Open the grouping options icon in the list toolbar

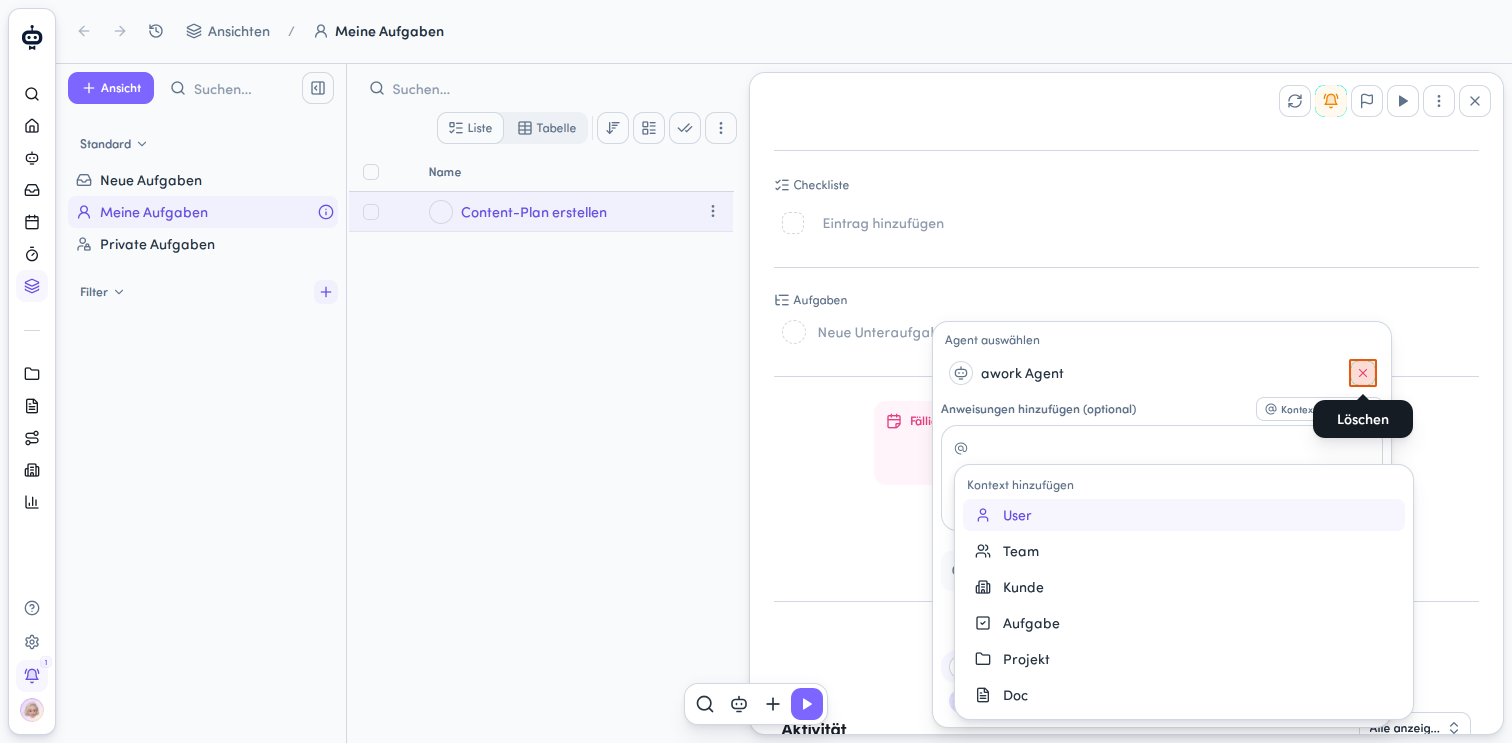(649, 128)
